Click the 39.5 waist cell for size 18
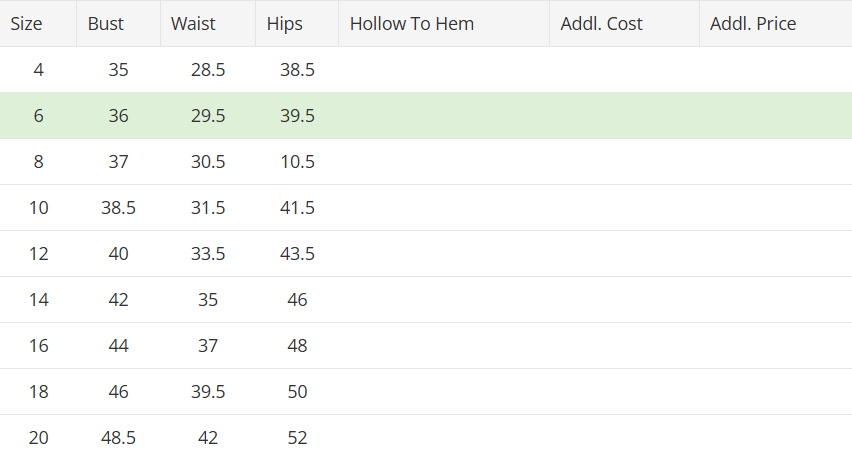Viewport: 852px width, 456px height. tap(208, 392)
